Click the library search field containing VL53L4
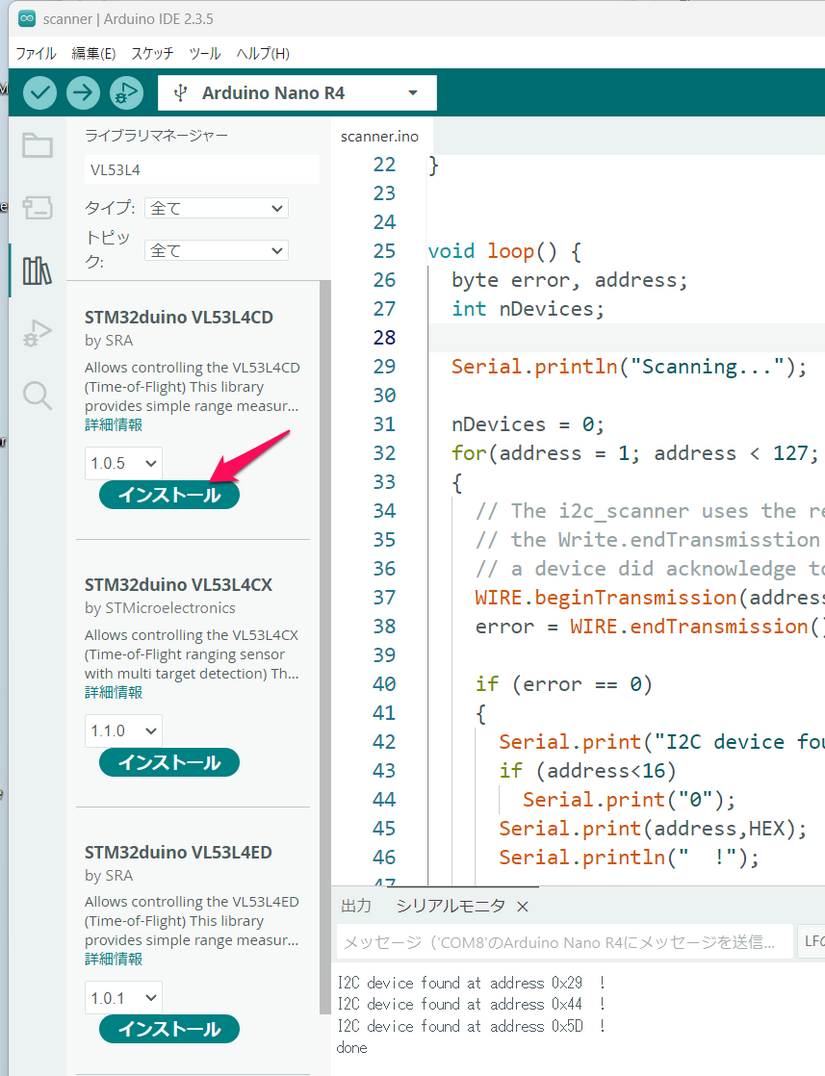Image resolution: width=825 pixels, height=1076 pixels. tap(201, 170)
